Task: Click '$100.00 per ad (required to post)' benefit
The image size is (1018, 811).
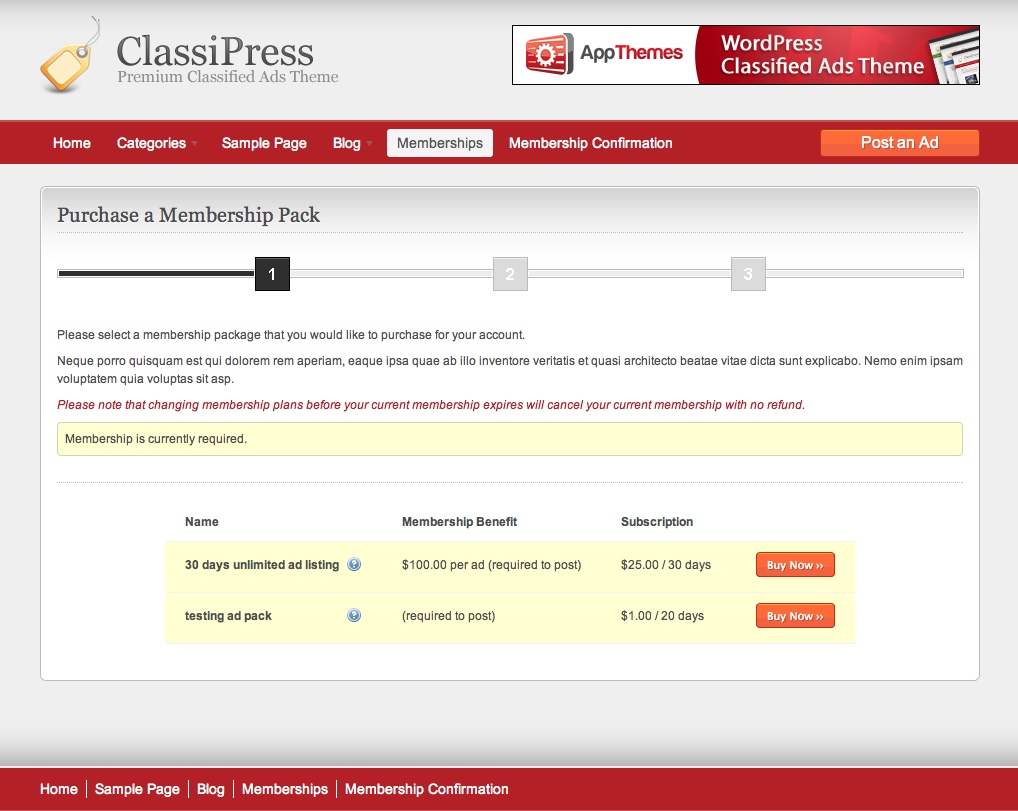Action: tap(491, 565)
